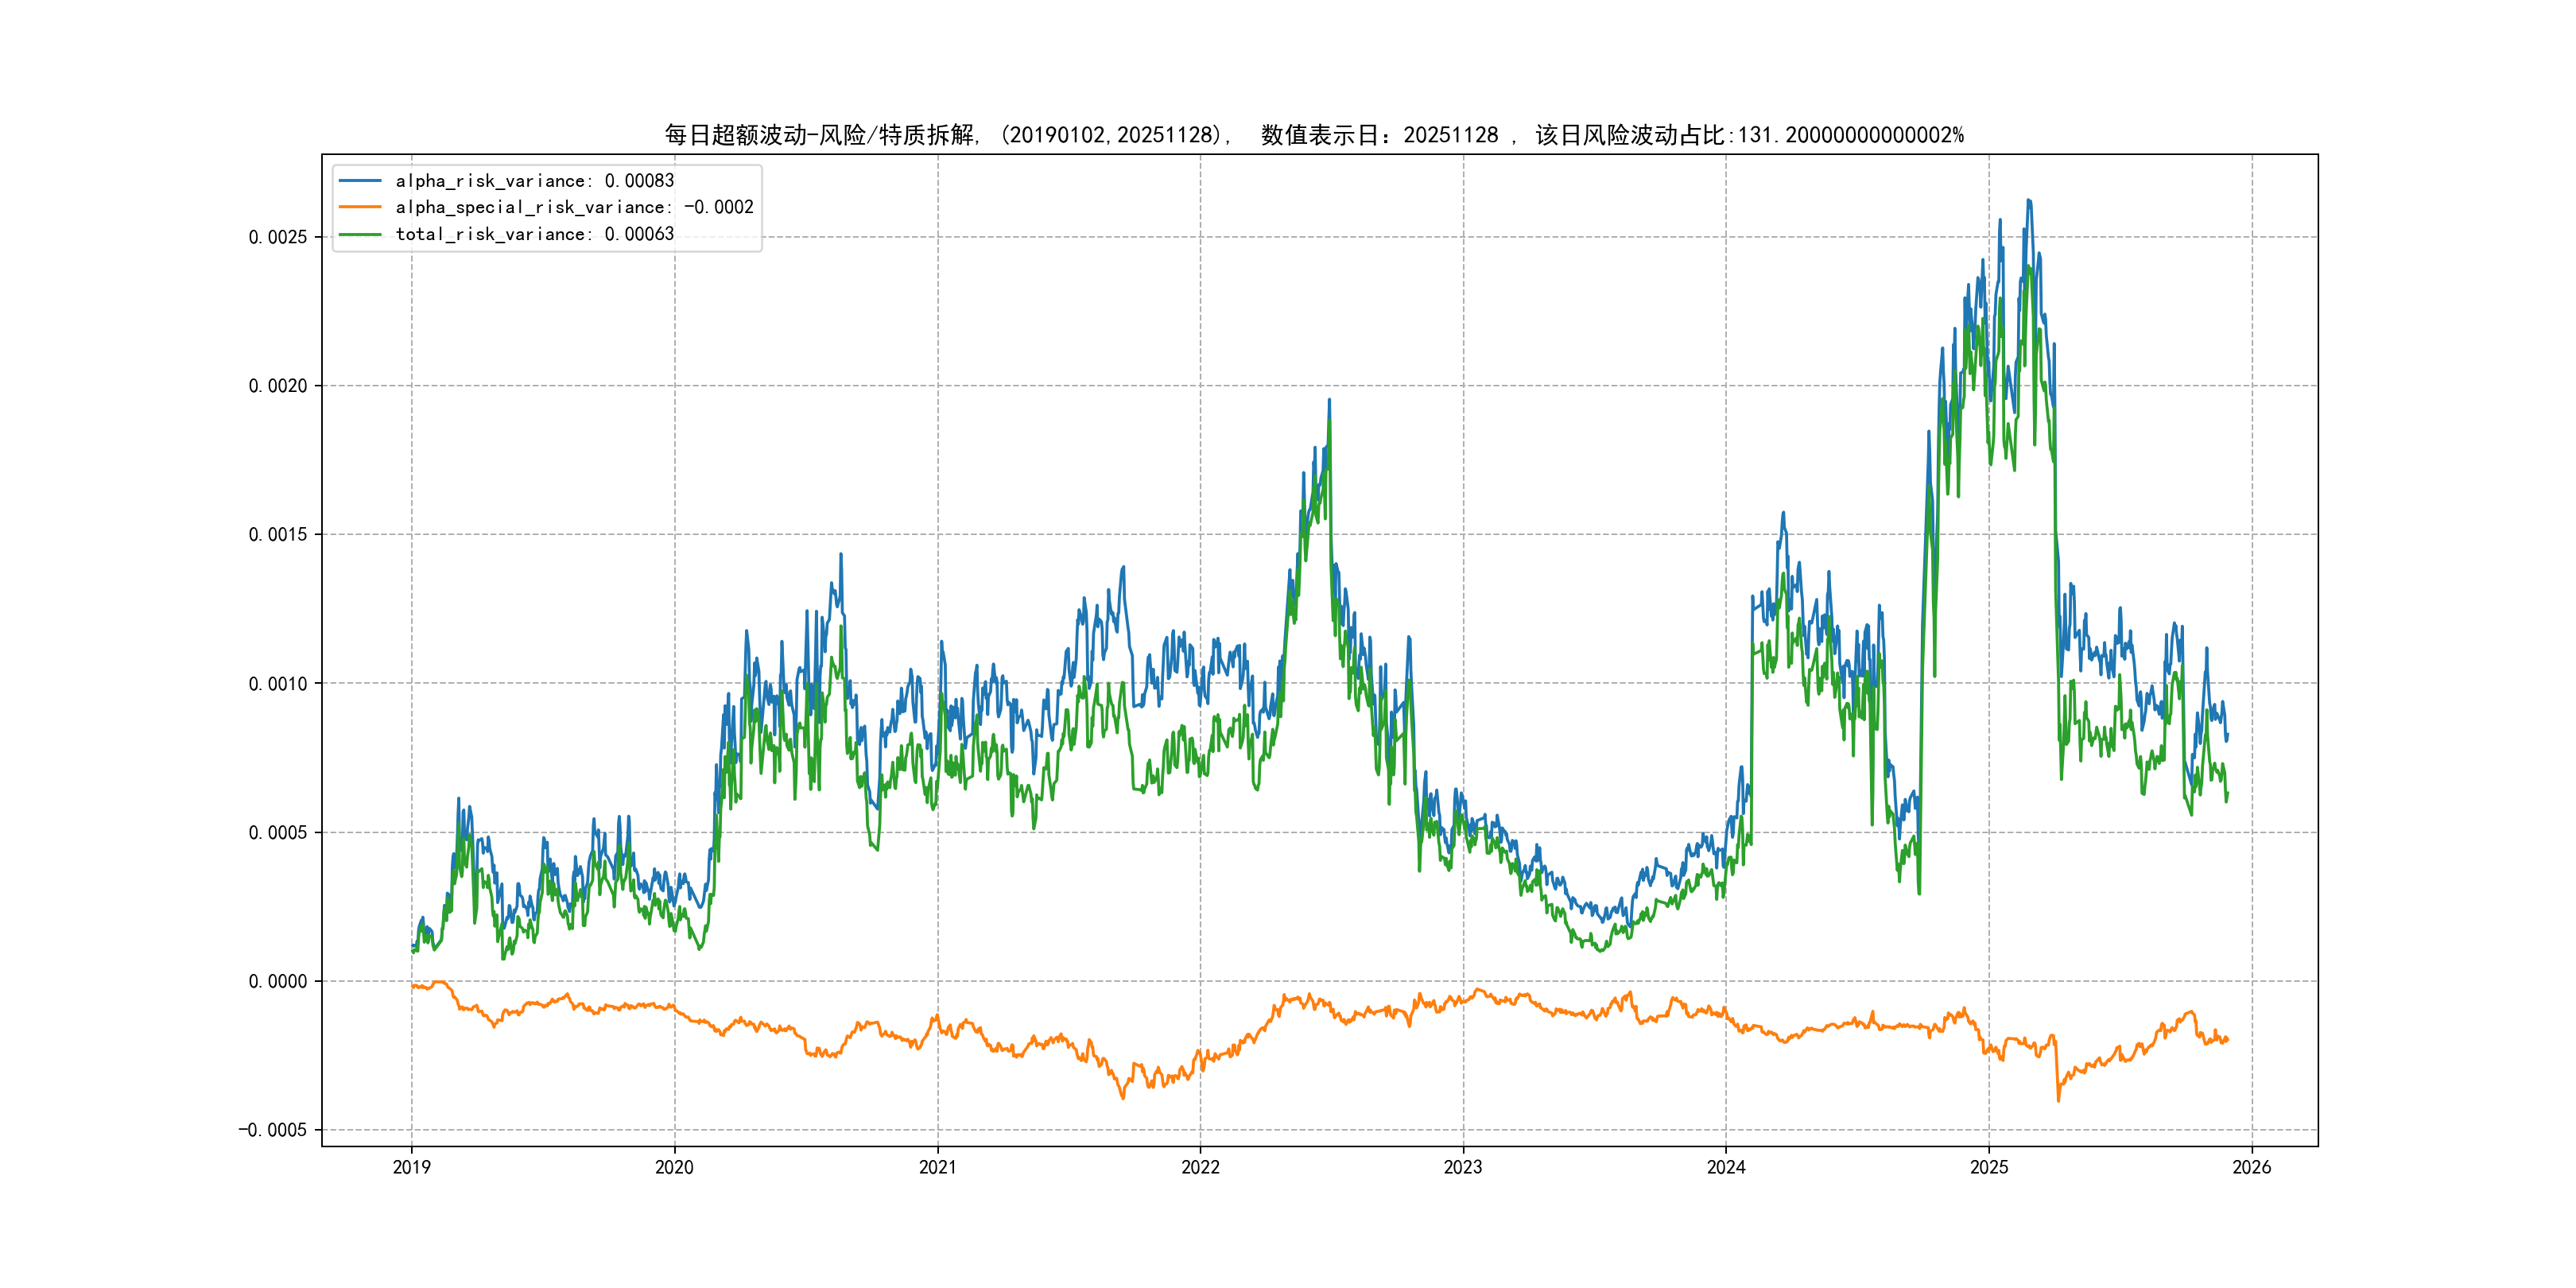Click the chart title text
2576x1288 pixels.
tap(1314, 135)
